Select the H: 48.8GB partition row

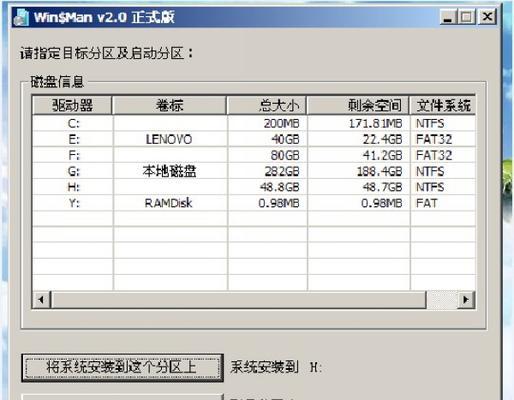click(254, 187)
